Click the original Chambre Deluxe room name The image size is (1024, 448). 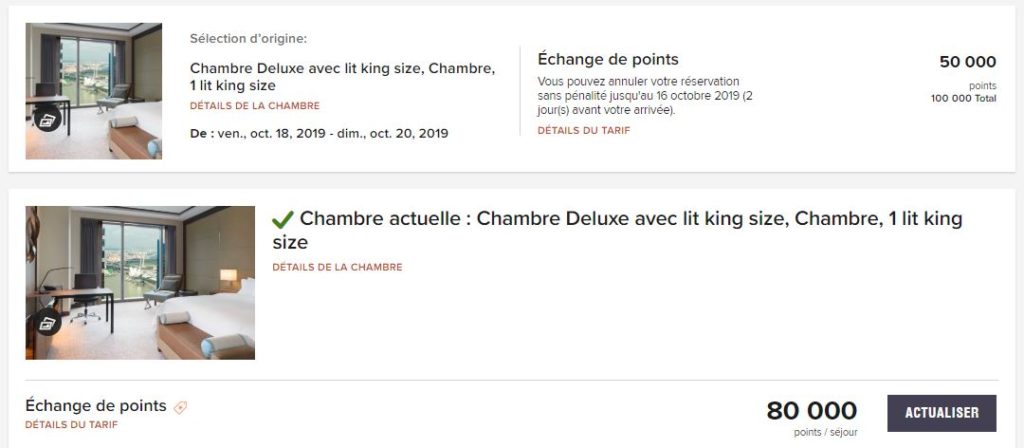(x=342, y=77)
